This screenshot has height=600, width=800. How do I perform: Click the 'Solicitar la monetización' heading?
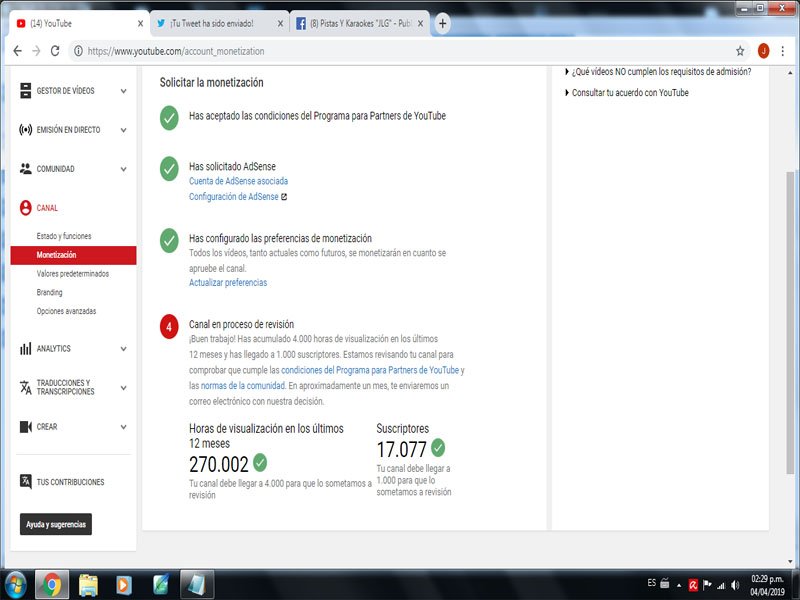point(211,83)
